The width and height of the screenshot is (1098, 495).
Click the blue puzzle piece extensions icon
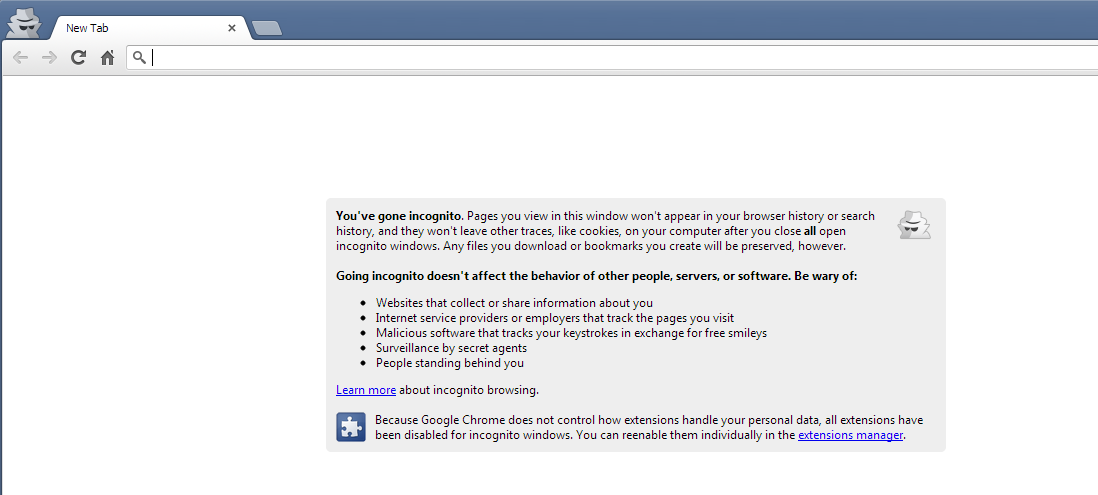351,427
